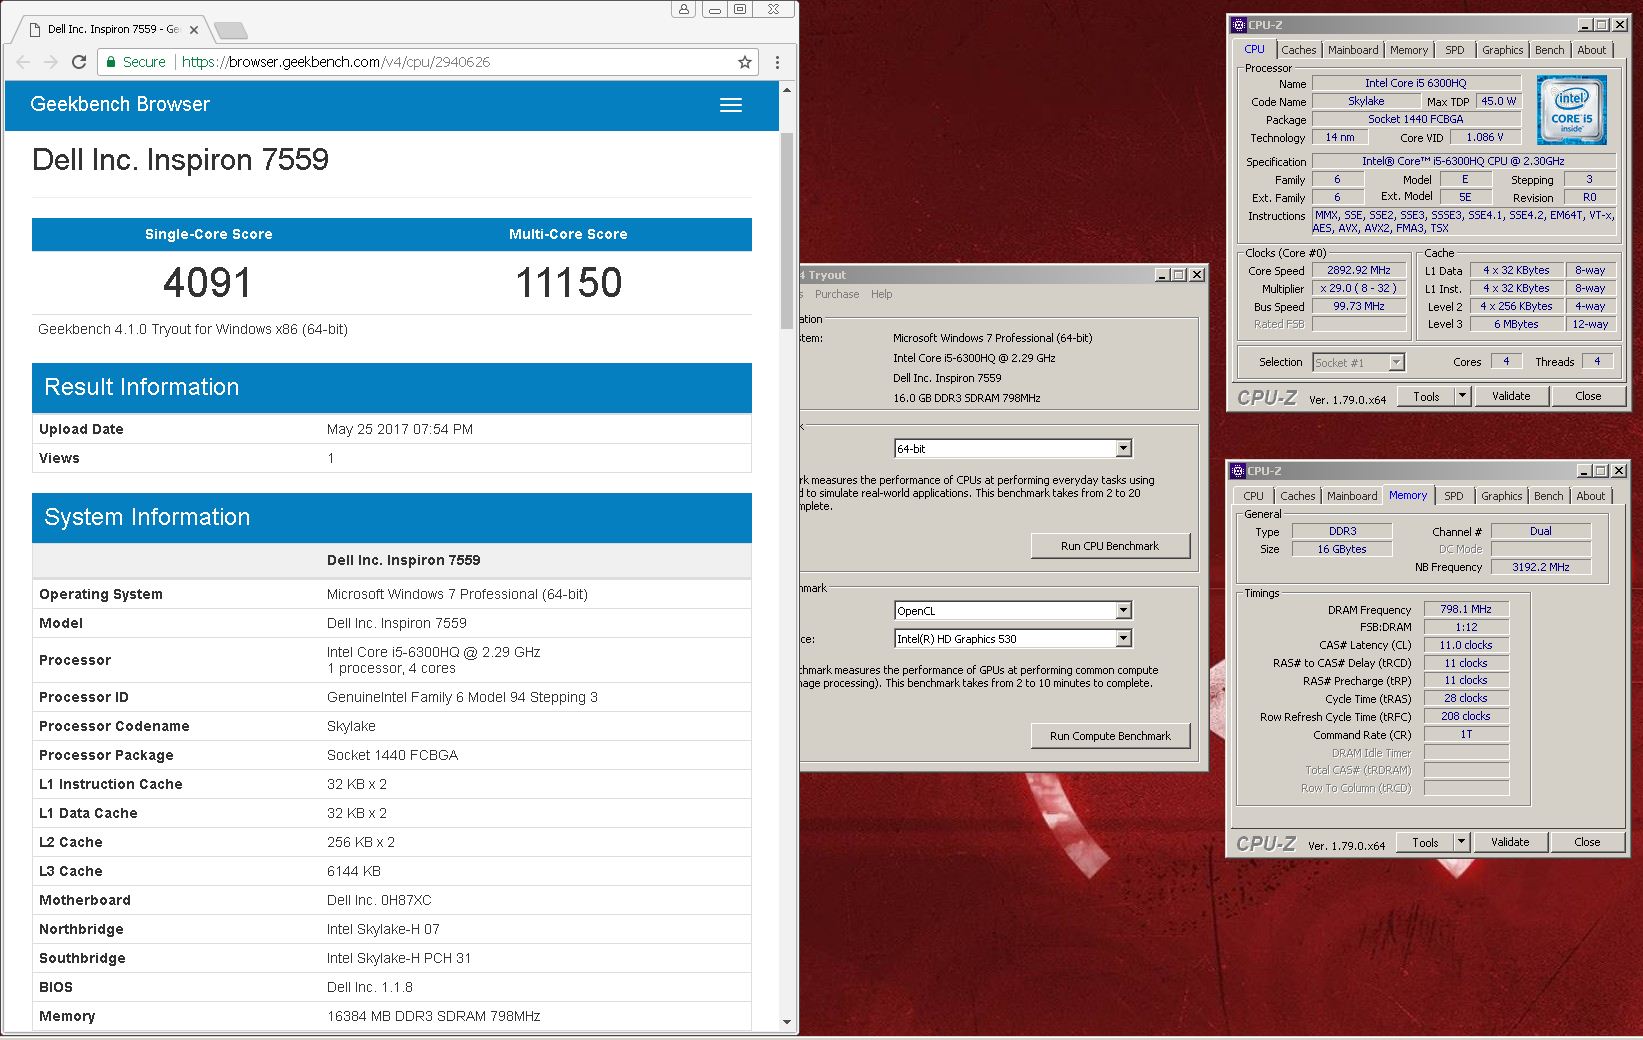Open About tab in top CPU-Z window
This screenshot has height=1040, width=1643.
[1592, 50]
